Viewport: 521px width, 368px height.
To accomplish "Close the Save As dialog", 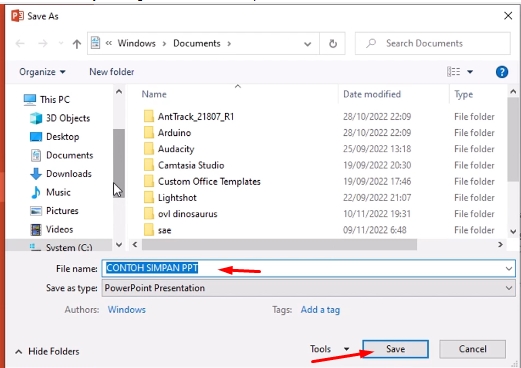I will (x=508, y=16).
